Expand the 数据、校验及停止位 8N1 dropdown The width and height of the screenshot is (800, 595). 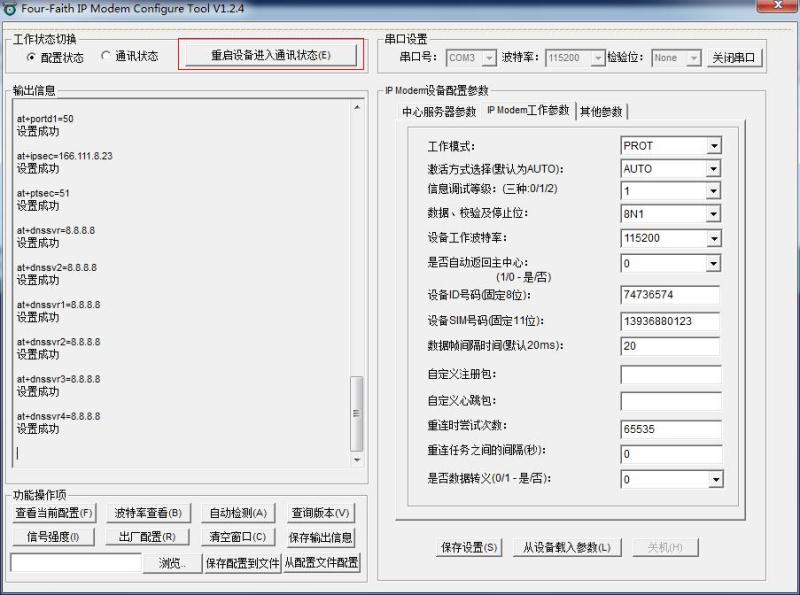click(x=714, y=214)
